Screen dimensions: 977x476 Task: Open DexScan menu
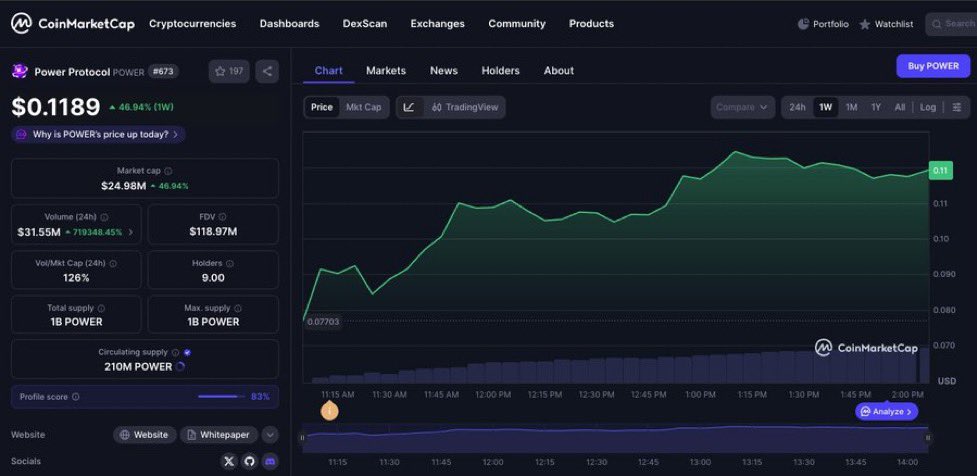click(365, 24)
